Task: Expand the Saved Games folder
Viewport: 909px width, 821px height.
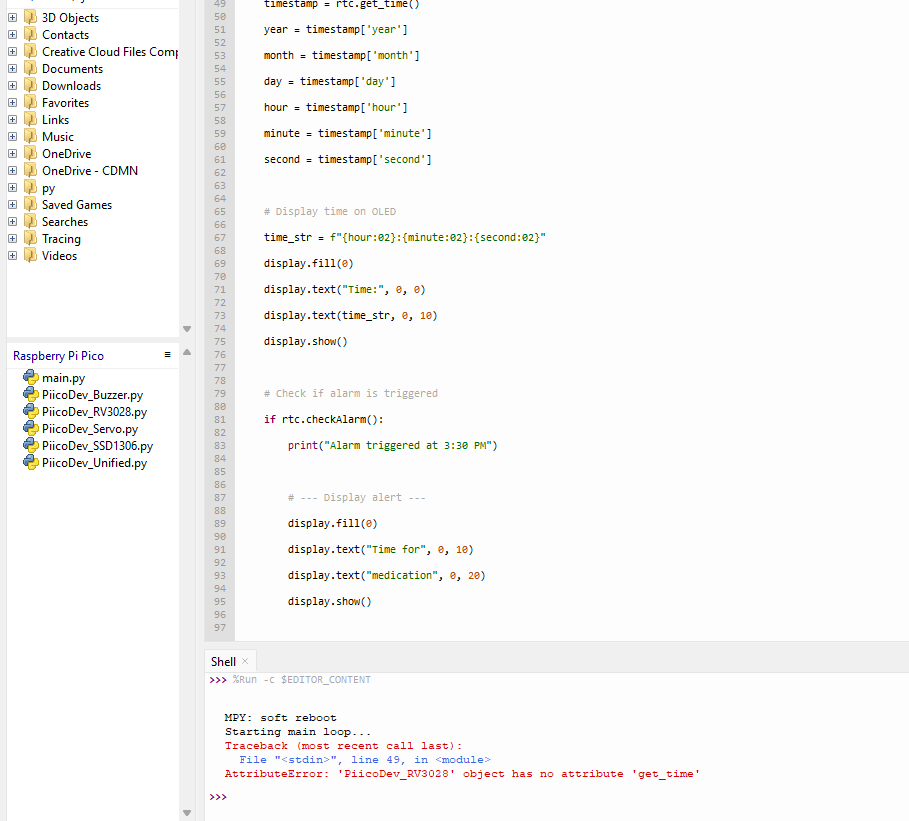Action: [x=12, y=205]
